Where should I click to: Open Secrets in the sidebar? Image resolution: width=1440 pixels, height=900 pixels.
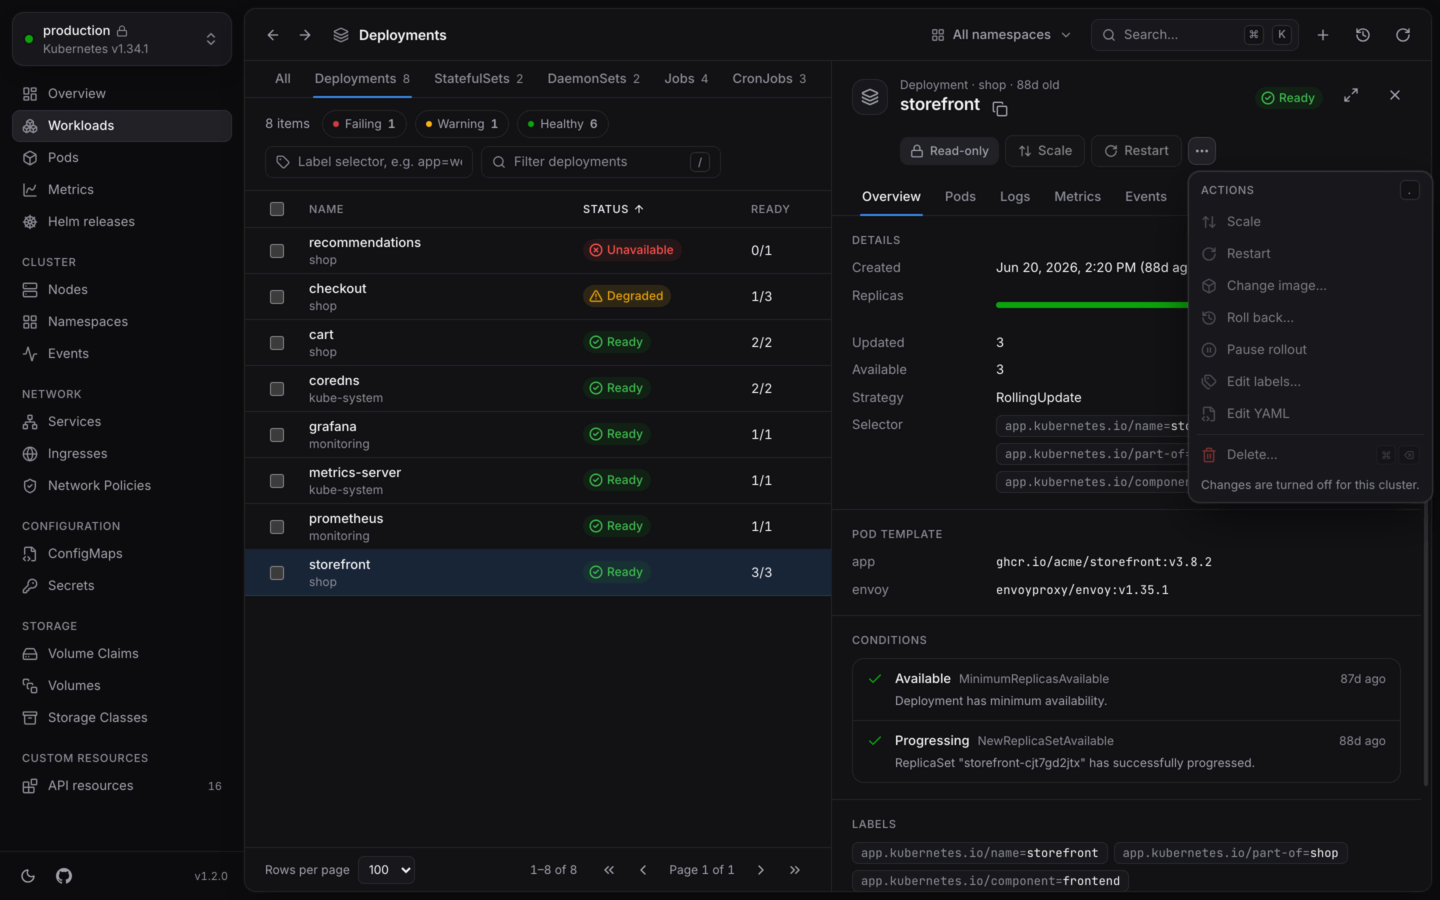pyautogui.click(x=122, y=586)
